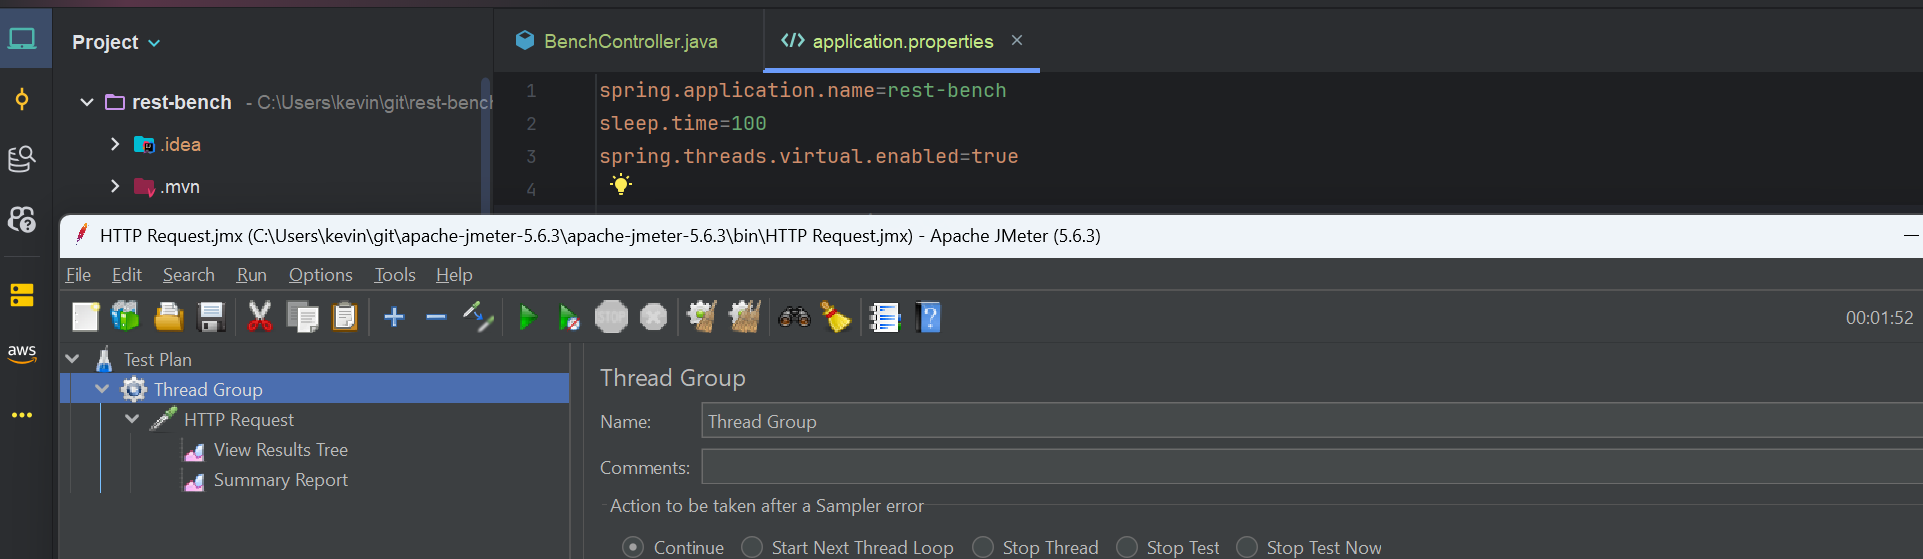The height and width of the screenshot is (559, 1923).
Task: Save the JMeter test plan with floppy icon
Action: pyautogui.click(x=212, y=317)
